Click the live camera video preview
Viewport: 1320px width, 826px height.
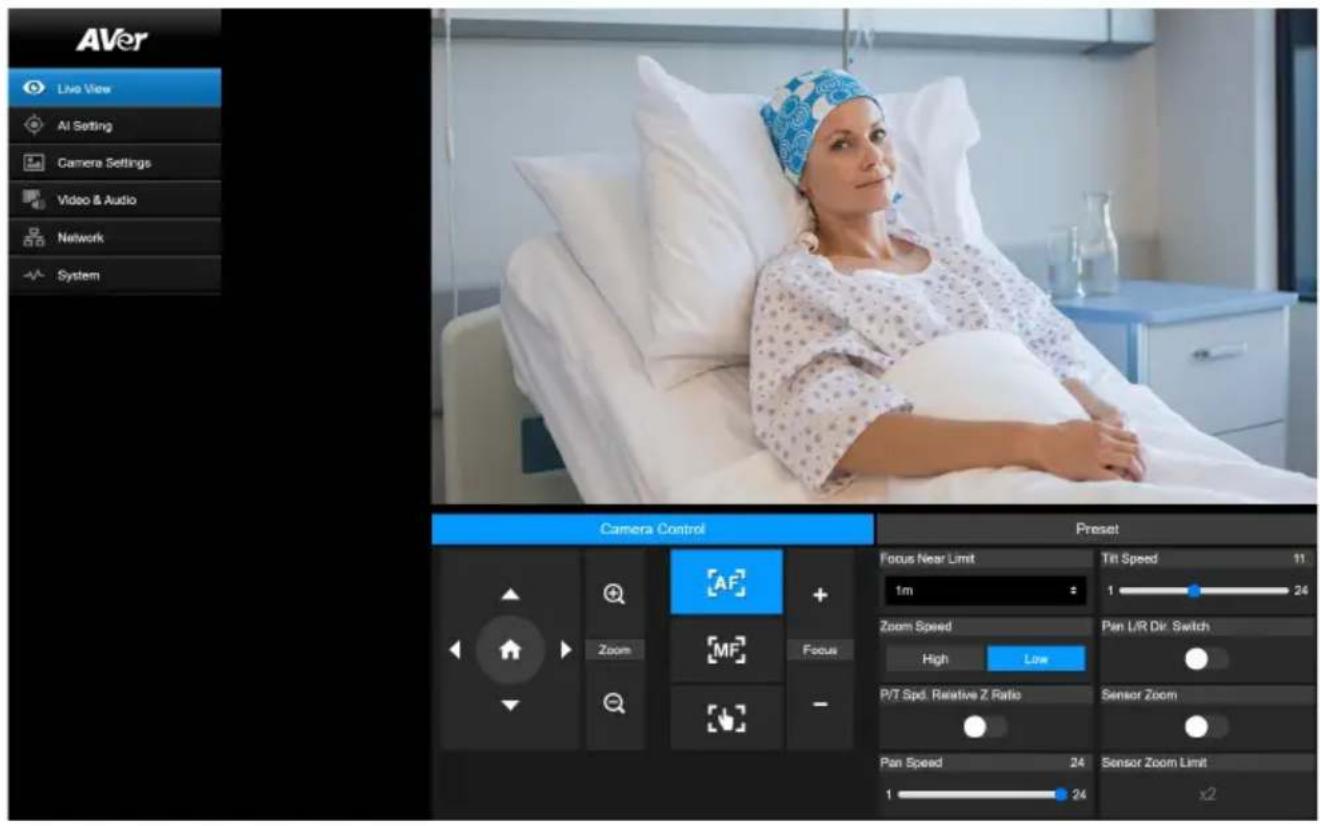(874, 256)
